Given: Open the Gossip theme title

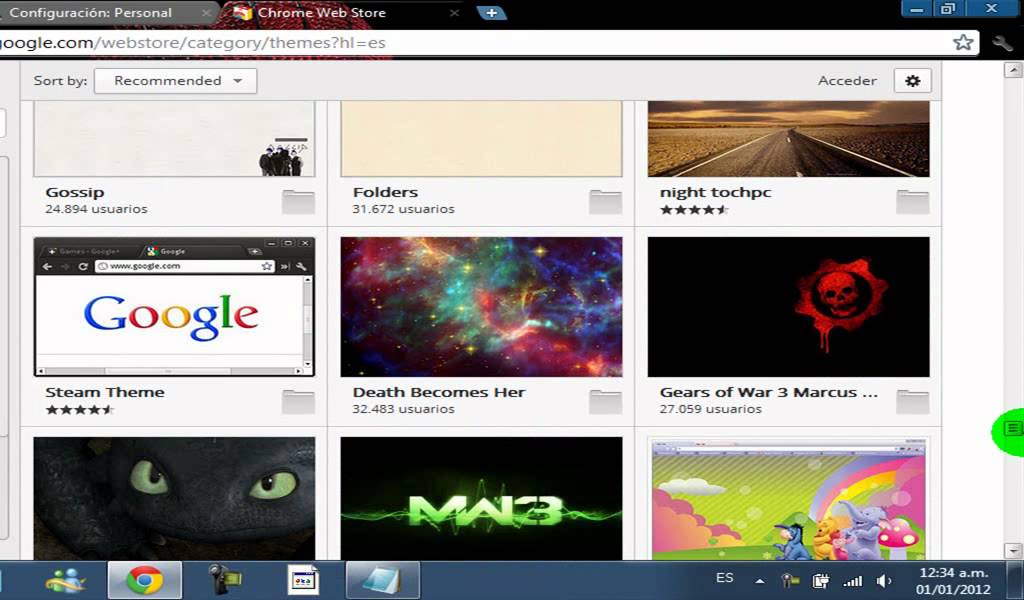Looking at the screenshot, I should (x=74, y=193).
